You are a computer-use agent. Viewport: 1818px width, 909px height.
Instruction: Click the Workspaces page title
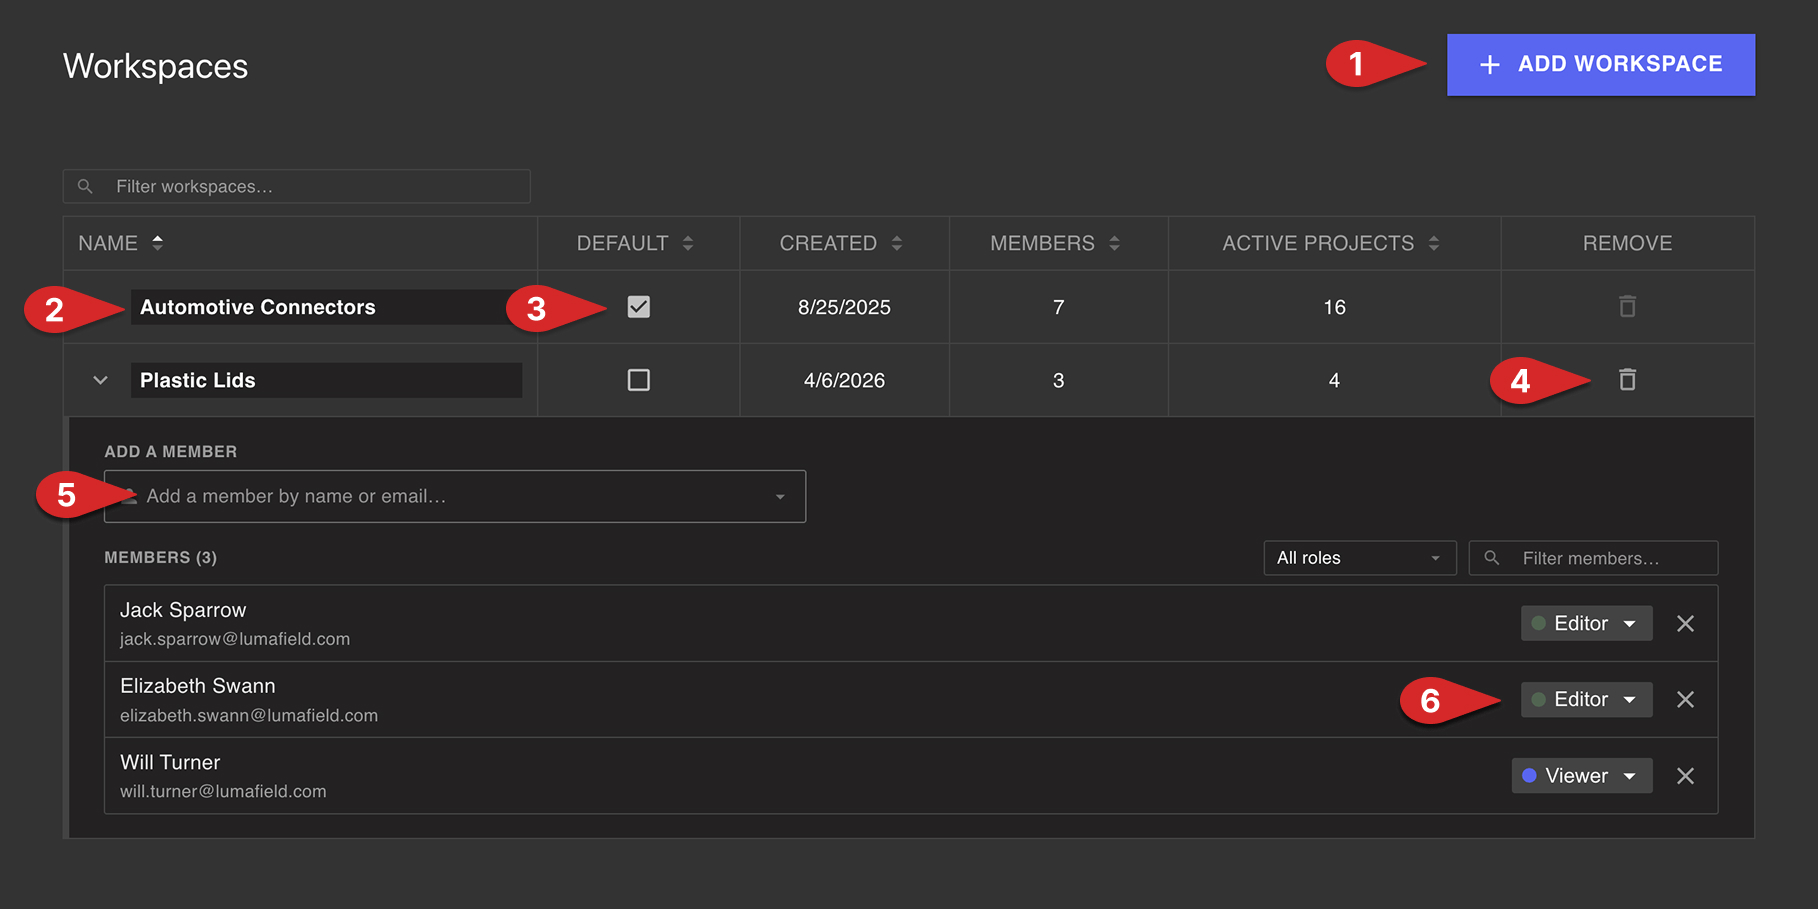155,66
